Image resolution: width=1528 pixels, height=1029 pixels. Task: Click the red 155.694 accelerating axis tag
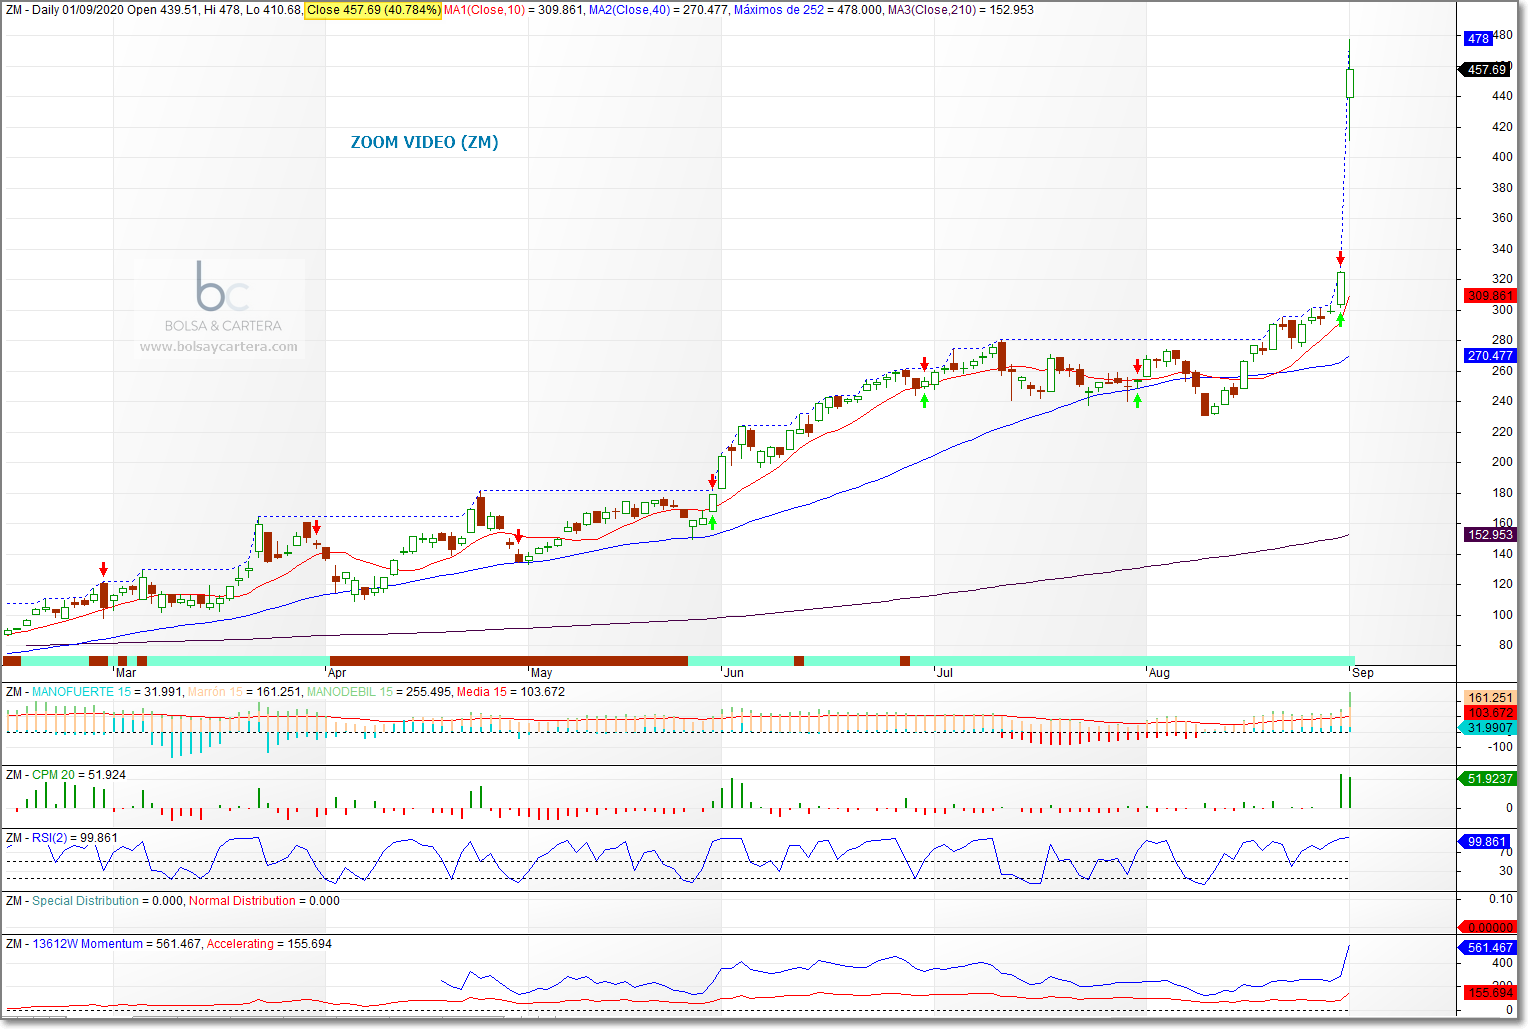(x=1490, y=993)
